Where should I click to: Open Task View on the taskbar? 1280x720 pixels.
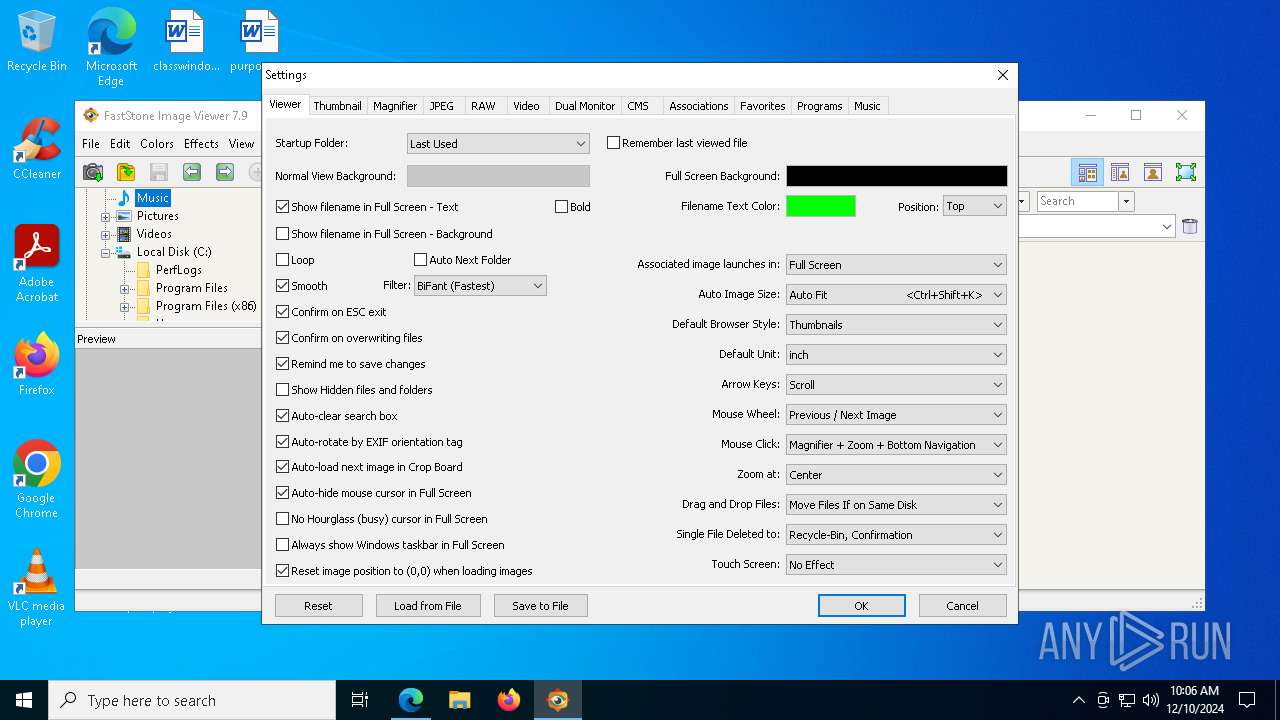point(360,700)
